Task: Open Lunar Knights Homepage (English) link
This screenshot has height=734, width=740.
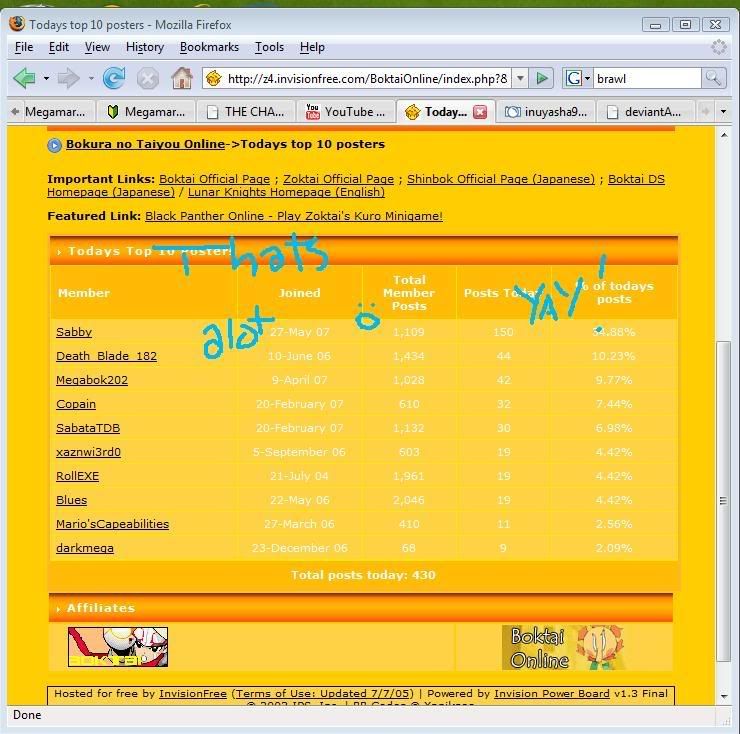Action: [x=286, y=192]
